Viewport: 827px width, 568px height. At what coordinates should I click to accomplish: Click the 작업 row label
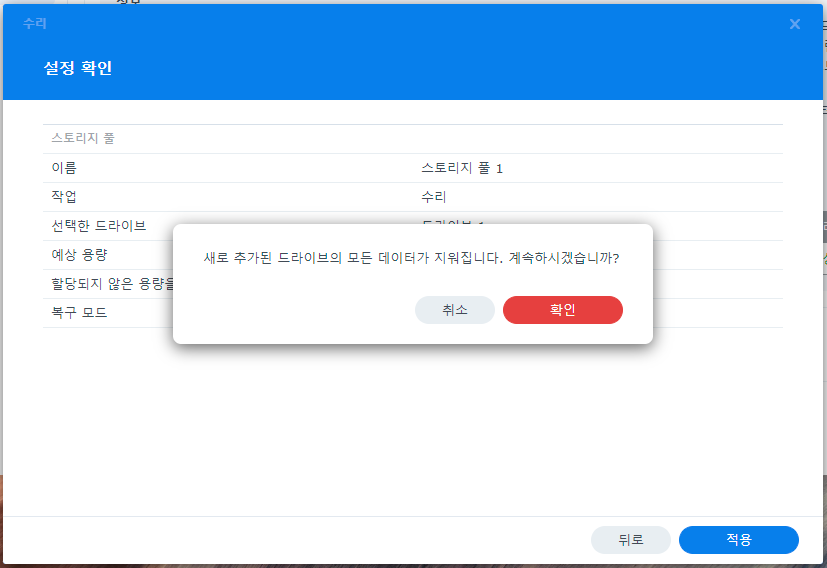point(64,197)
